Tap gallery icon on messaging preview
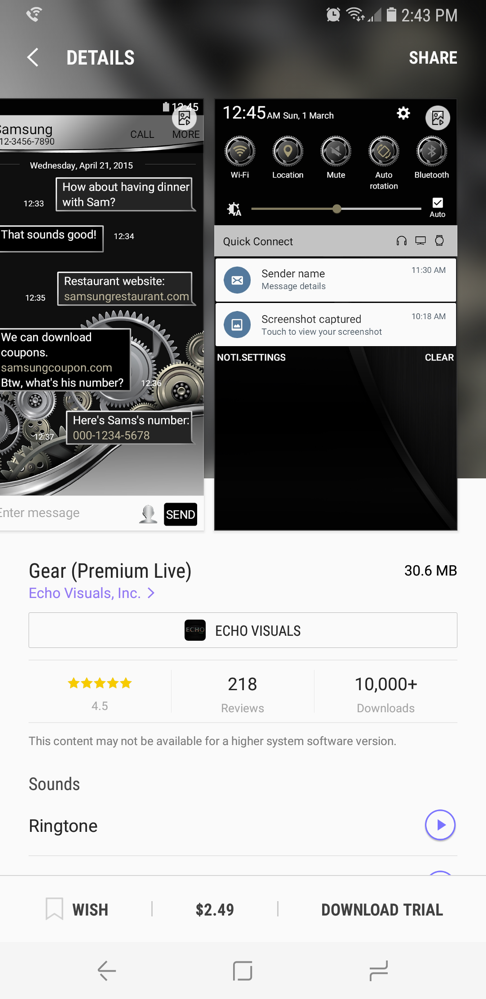The height and width of the screenshot is (999, 486). pyautogui.click(x=184, y=117)
